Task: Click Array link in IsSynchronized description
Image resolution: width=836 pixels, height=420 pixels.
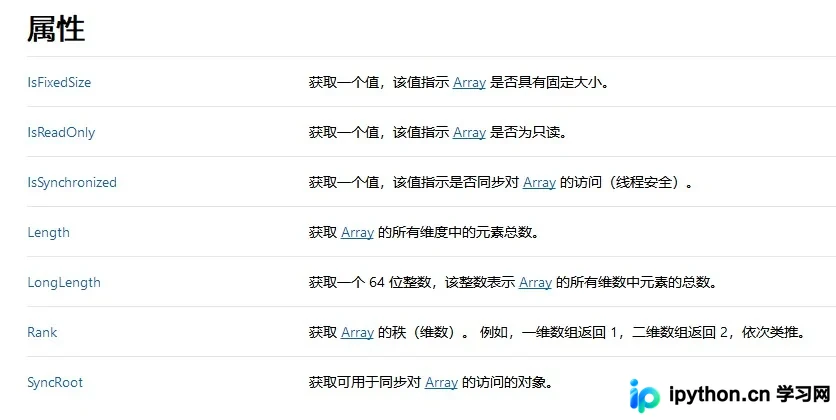Action: [540, 183]
